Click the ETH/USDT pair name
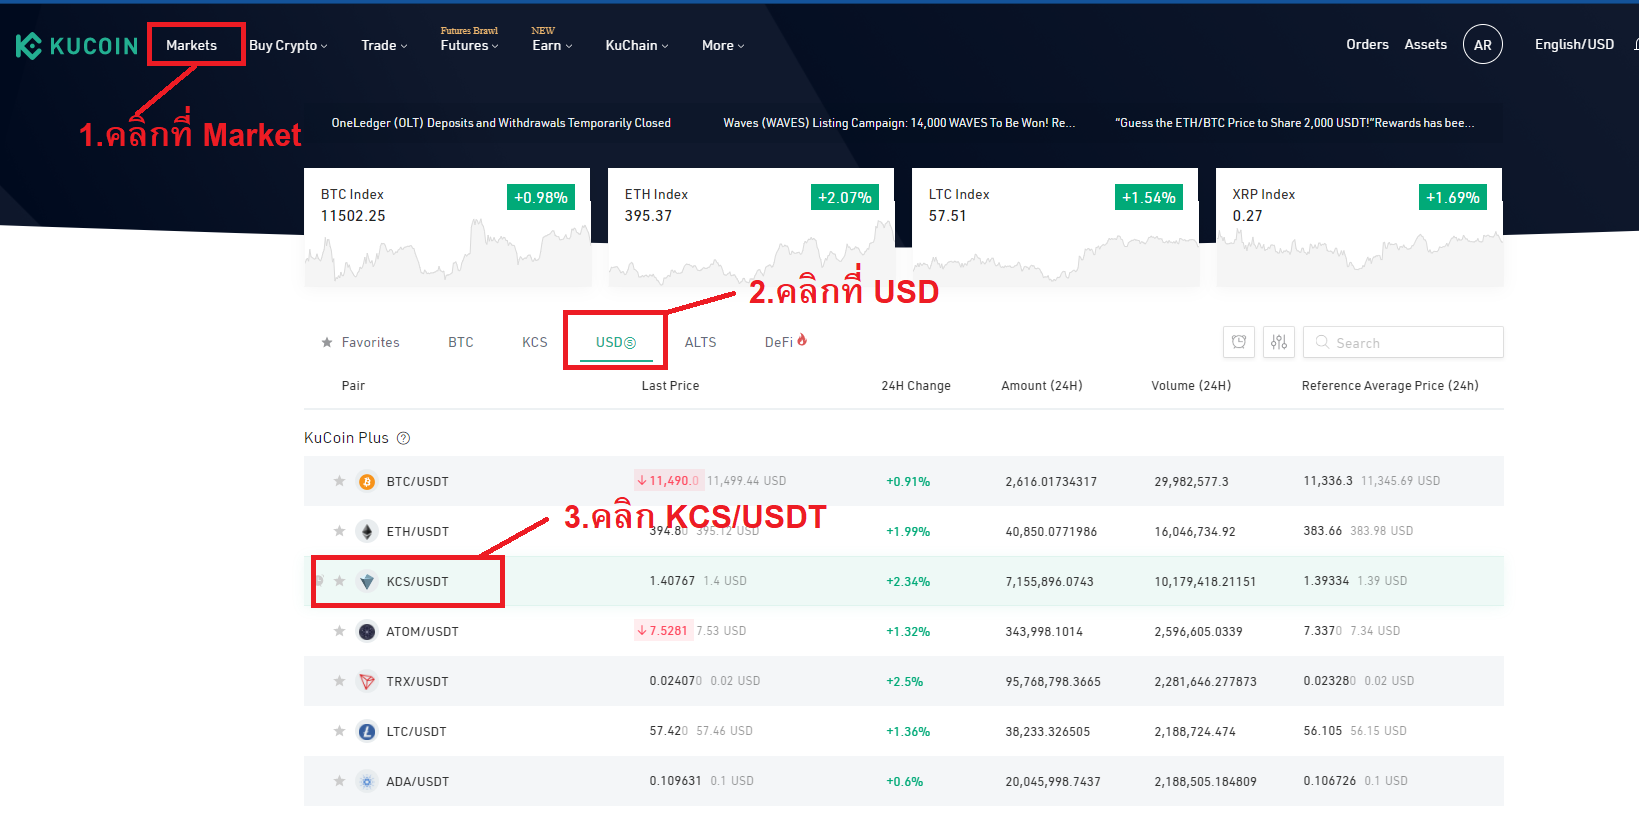The height and width of the screenshot is (815, 1639). coord(417,532)
